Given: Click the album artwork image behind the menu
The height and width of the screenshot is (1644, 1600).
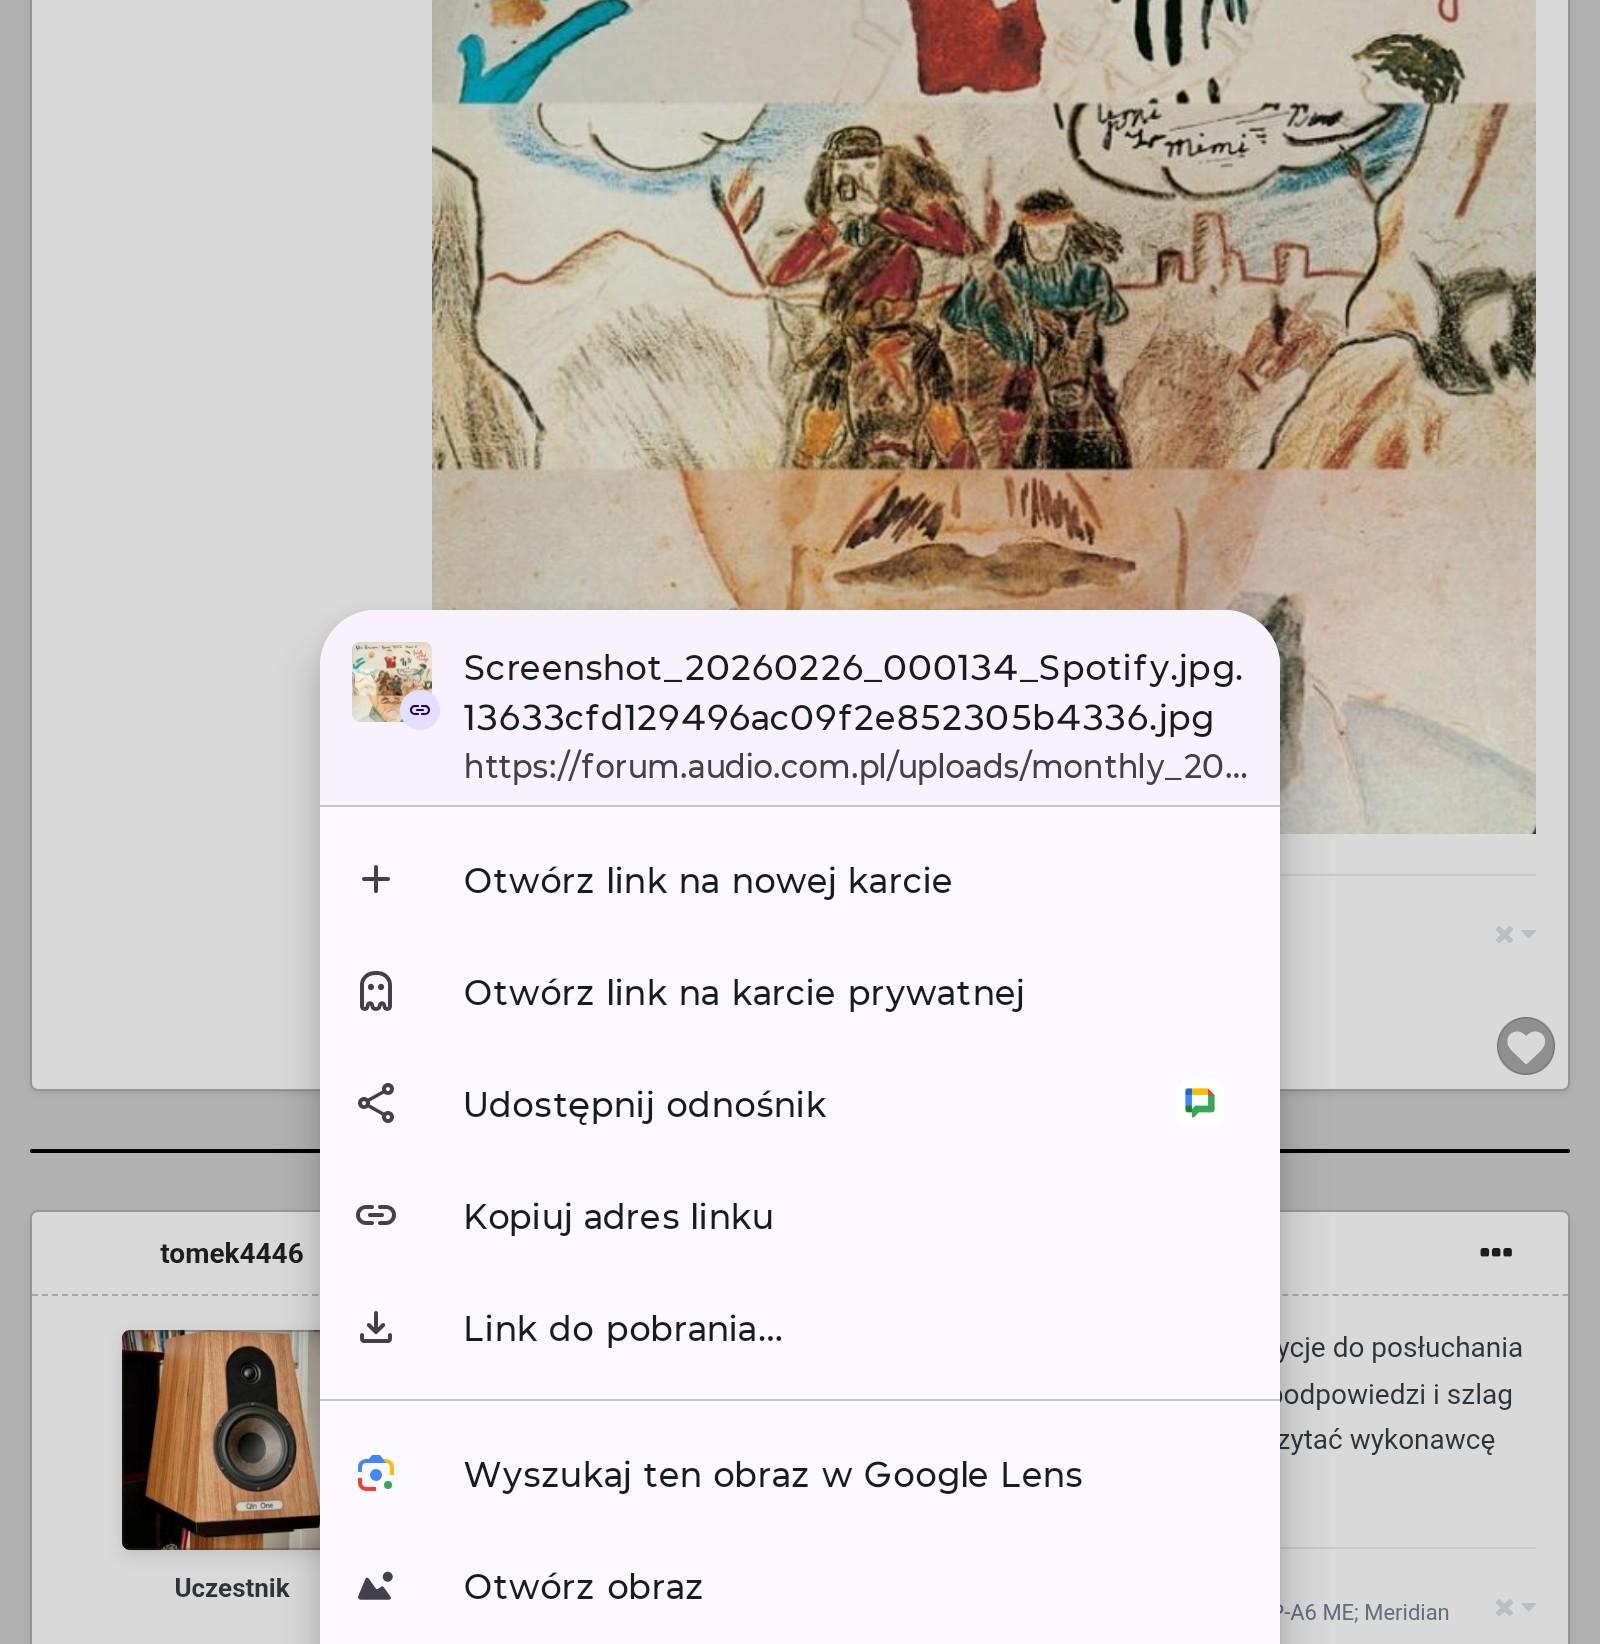Looking at the screenshot, I should click(983, 300).
